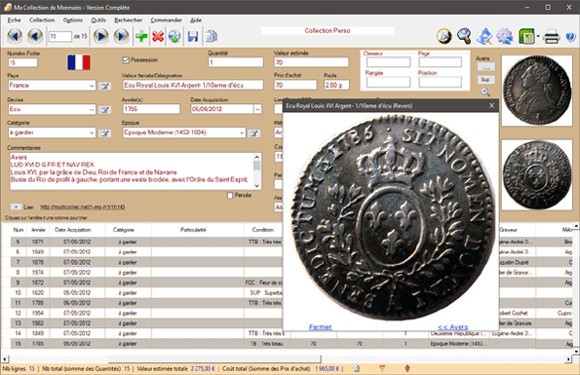This screenshot has height=375, width=580.
Task: Sort table by Date Acquisition column header
Action: point(73,230)
